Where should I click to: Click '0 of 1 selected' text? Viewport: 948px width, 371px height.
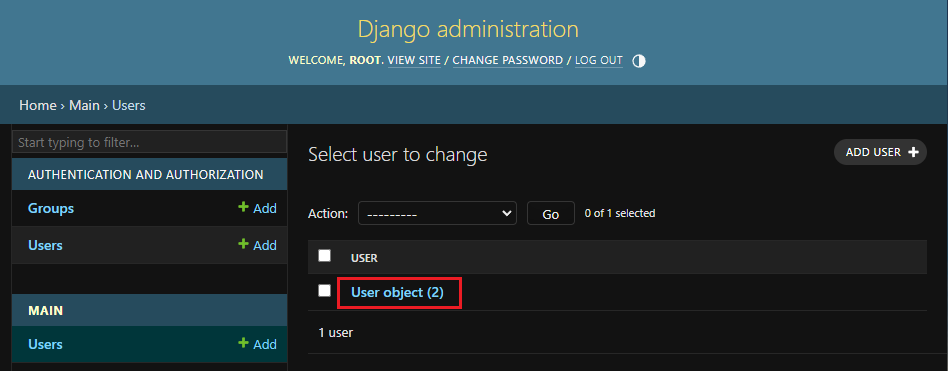[620, 213]
